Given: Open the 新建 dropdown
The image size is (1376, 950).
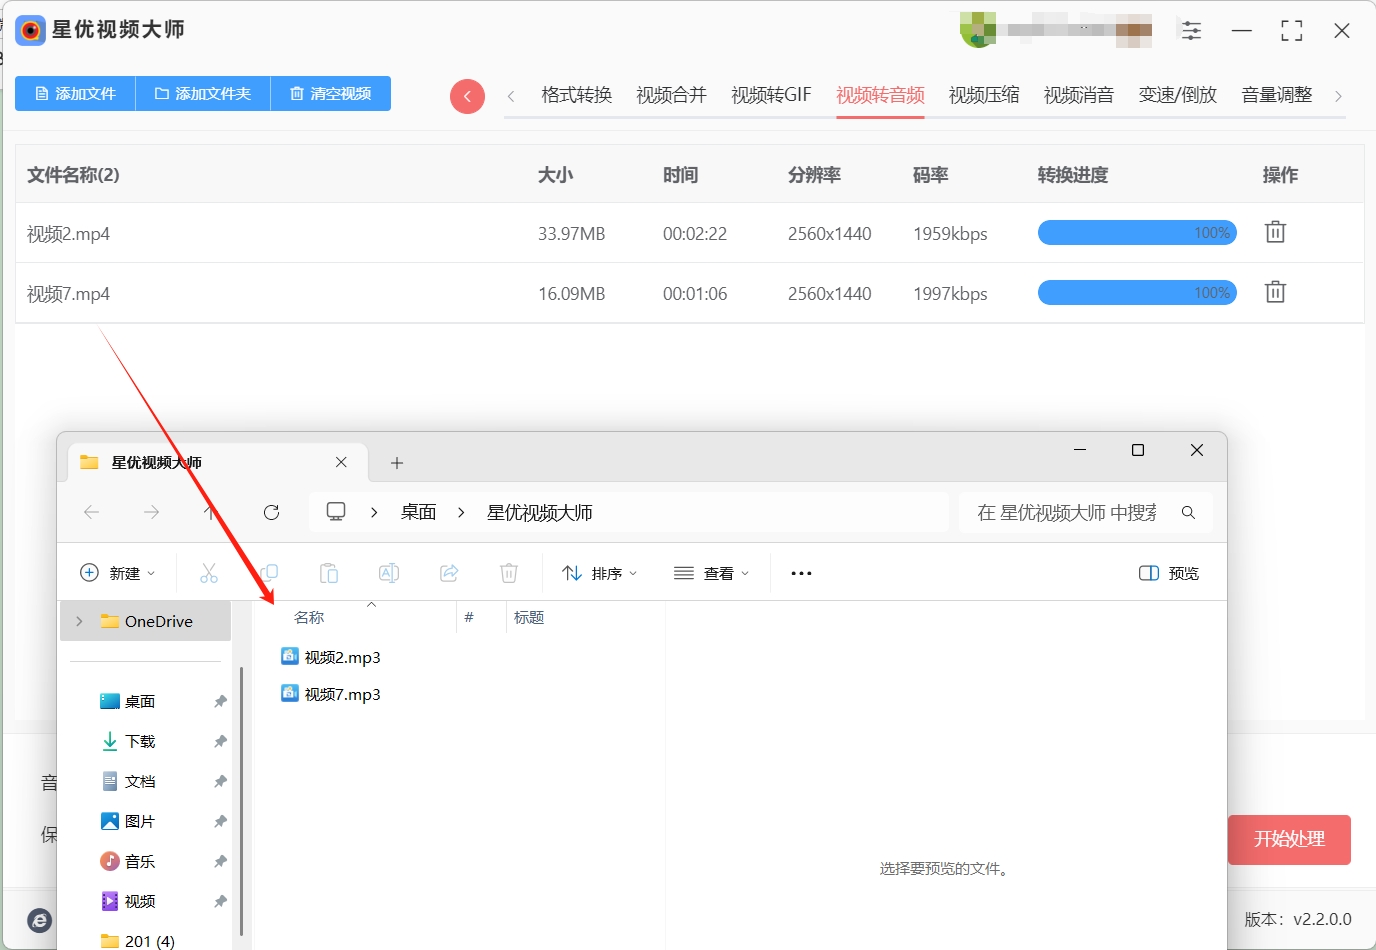Looking at the screenshot, I should (117, 573).
